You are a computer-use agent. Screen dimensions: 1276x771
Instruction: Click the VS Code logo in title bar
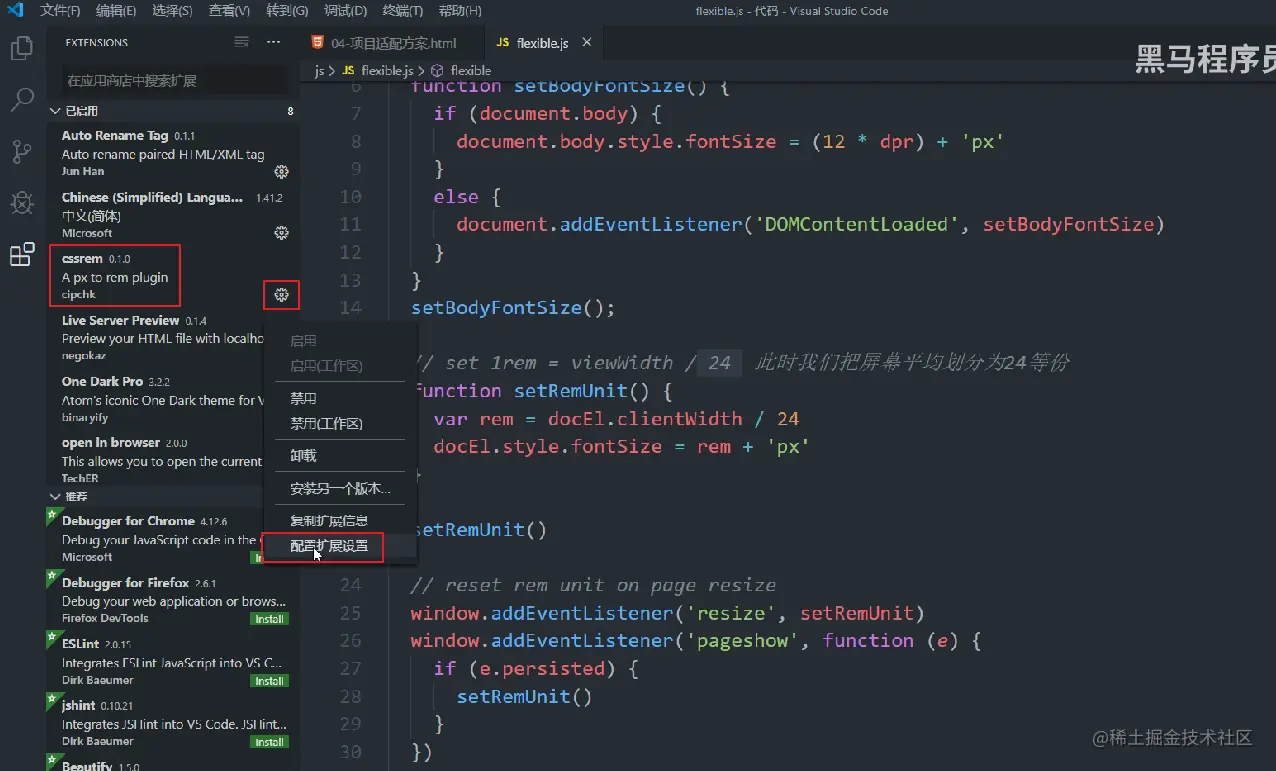pyautogui.click(x=16, y=11)
